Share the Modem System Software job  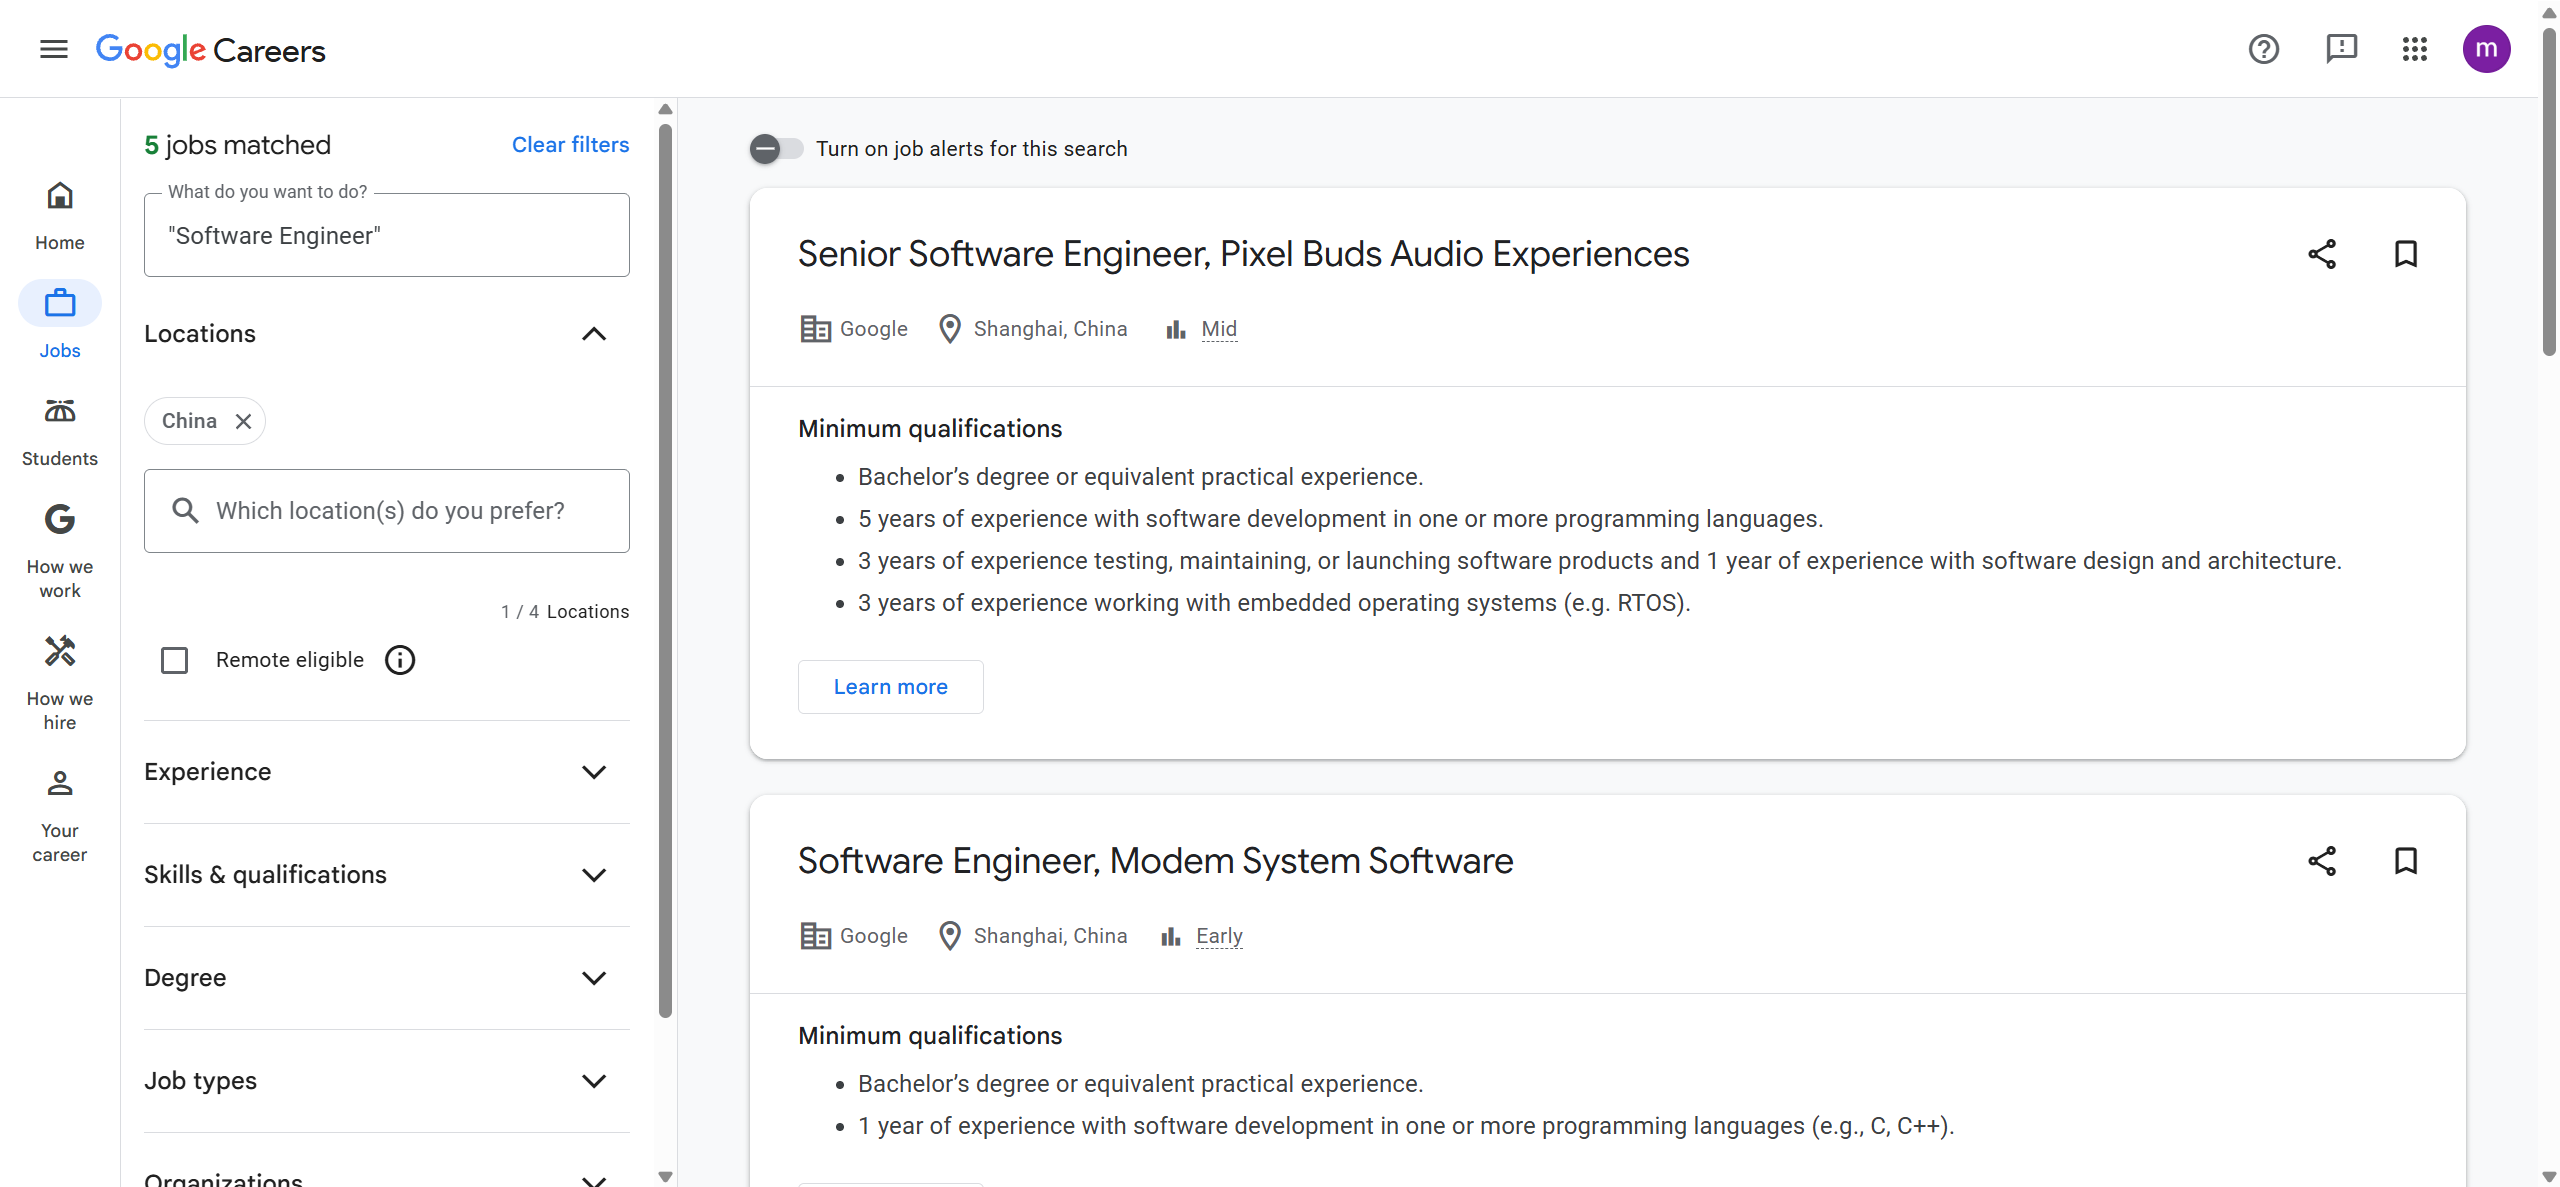[2322, 861]
